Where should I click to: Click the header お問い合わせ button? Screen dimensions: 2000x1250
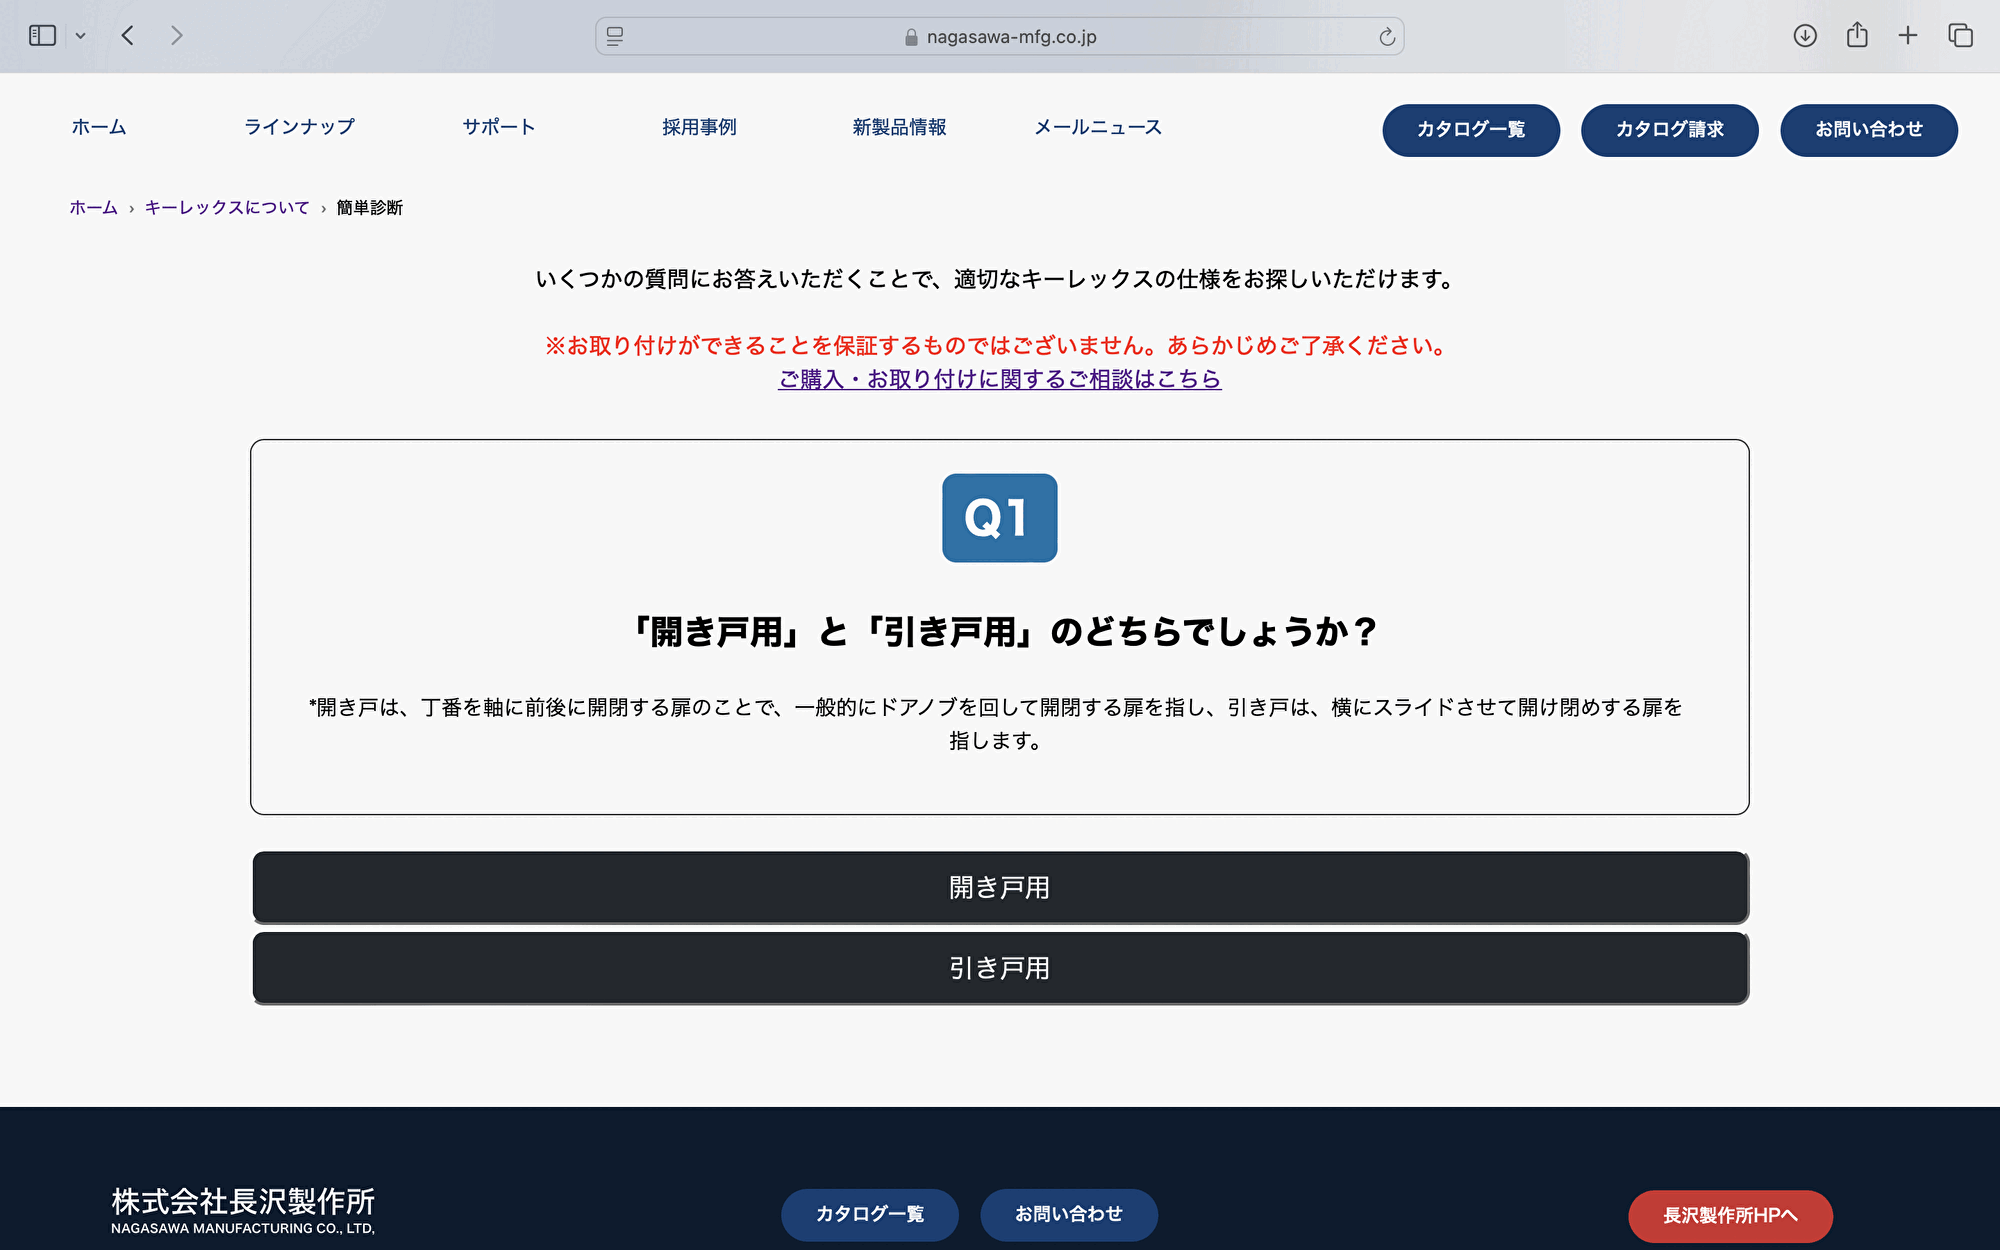[x=1868, y=130]
